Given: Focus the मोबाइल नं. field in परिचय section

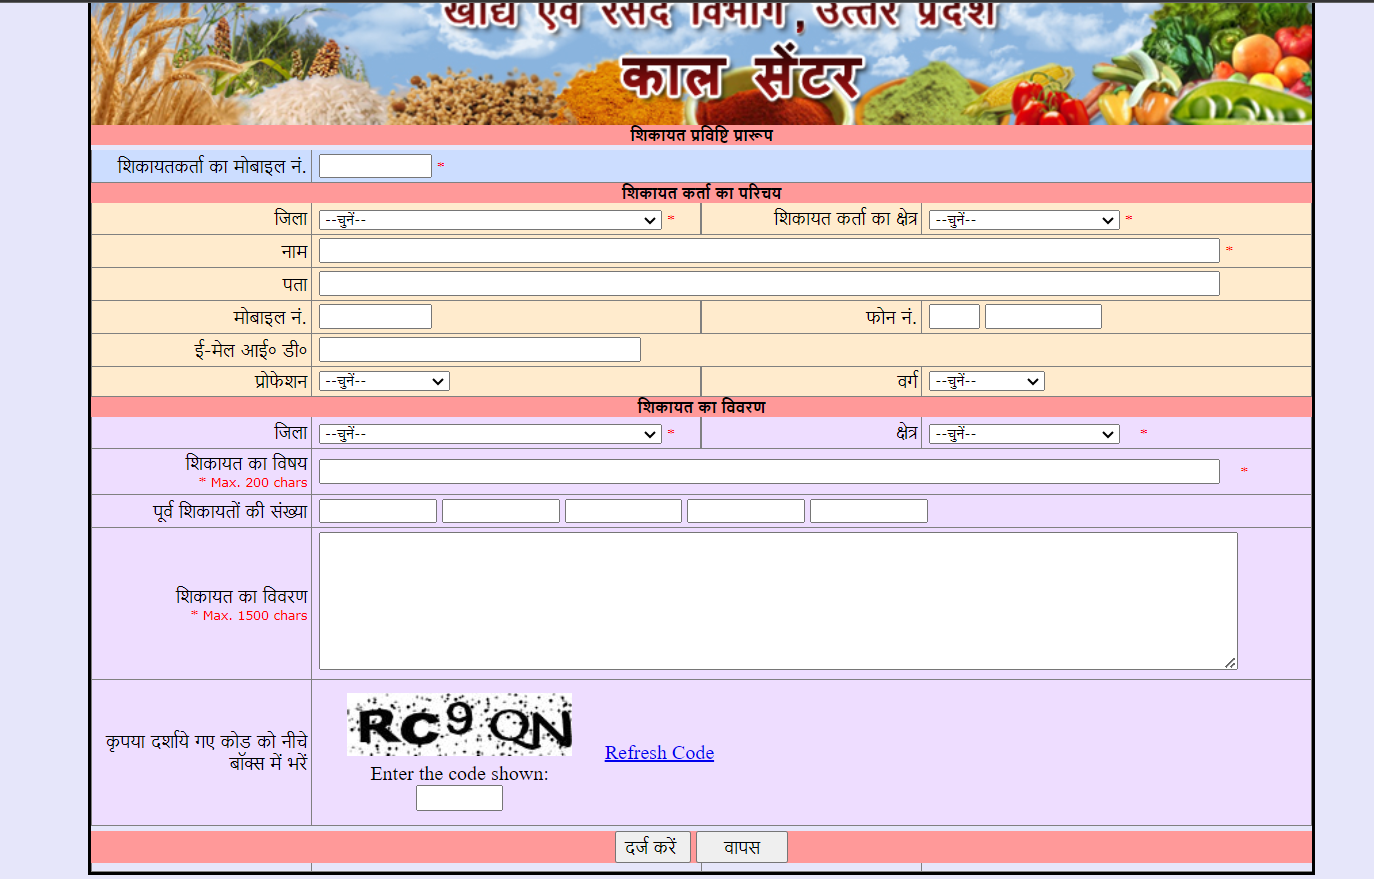Looking at the screenshot, I should (374, 315).
